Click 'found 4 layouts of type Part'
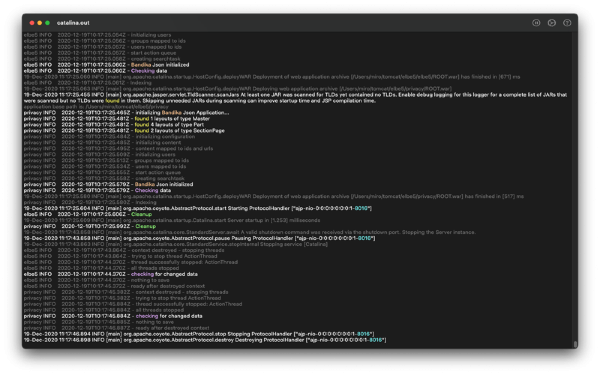 click(114, 125)
